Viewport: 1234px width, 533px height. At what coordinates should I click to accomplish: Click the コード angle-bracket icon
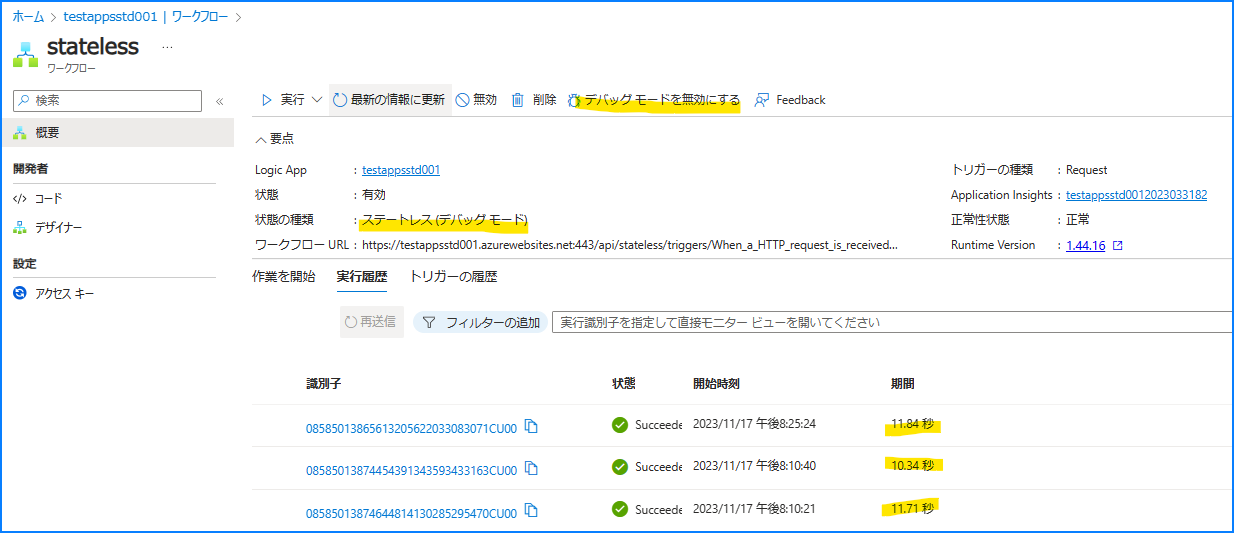point(20,199)
